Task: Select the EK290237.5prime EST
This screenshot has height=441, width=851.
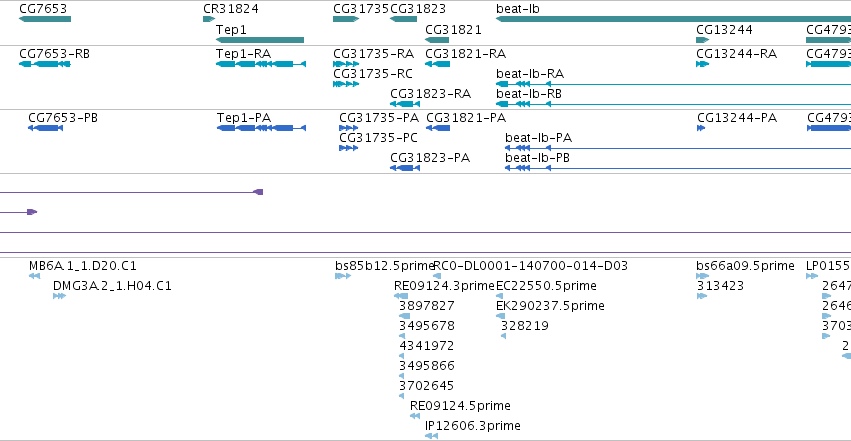Action: [x=500, y=316]
